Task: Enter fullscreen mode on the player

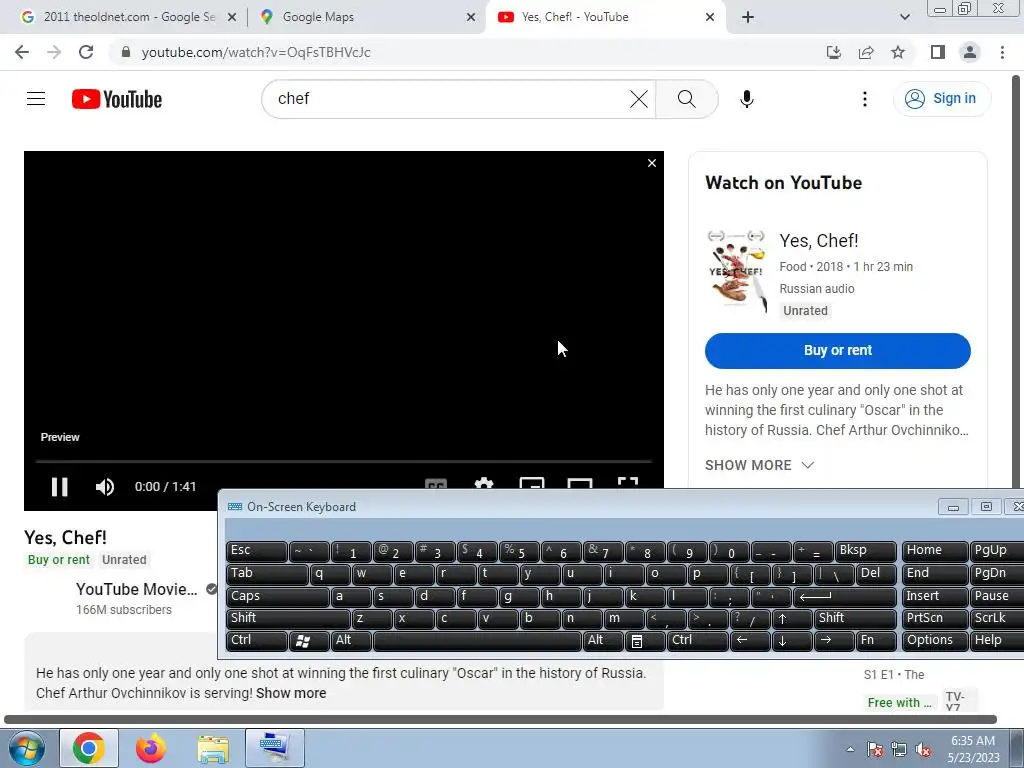Action: click(x=628, y=483)
